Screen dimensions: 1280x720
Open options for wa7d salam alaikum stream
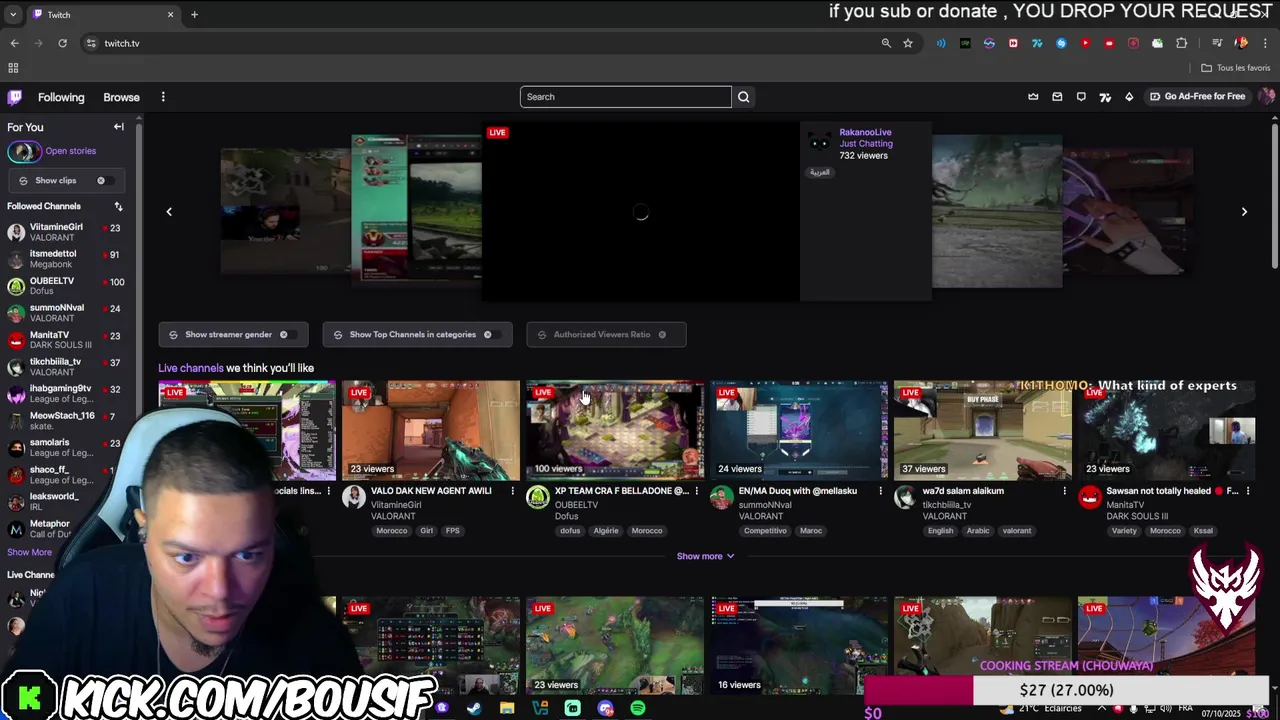[1065, 491]
